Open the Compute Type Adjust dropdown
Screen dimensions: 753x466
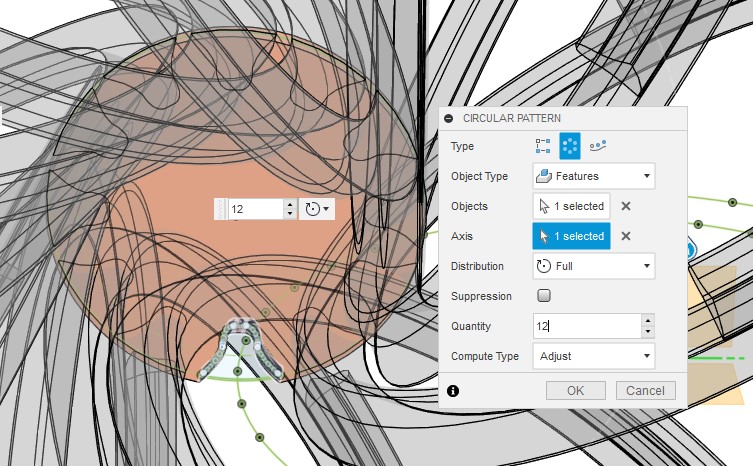click(593, 355)
